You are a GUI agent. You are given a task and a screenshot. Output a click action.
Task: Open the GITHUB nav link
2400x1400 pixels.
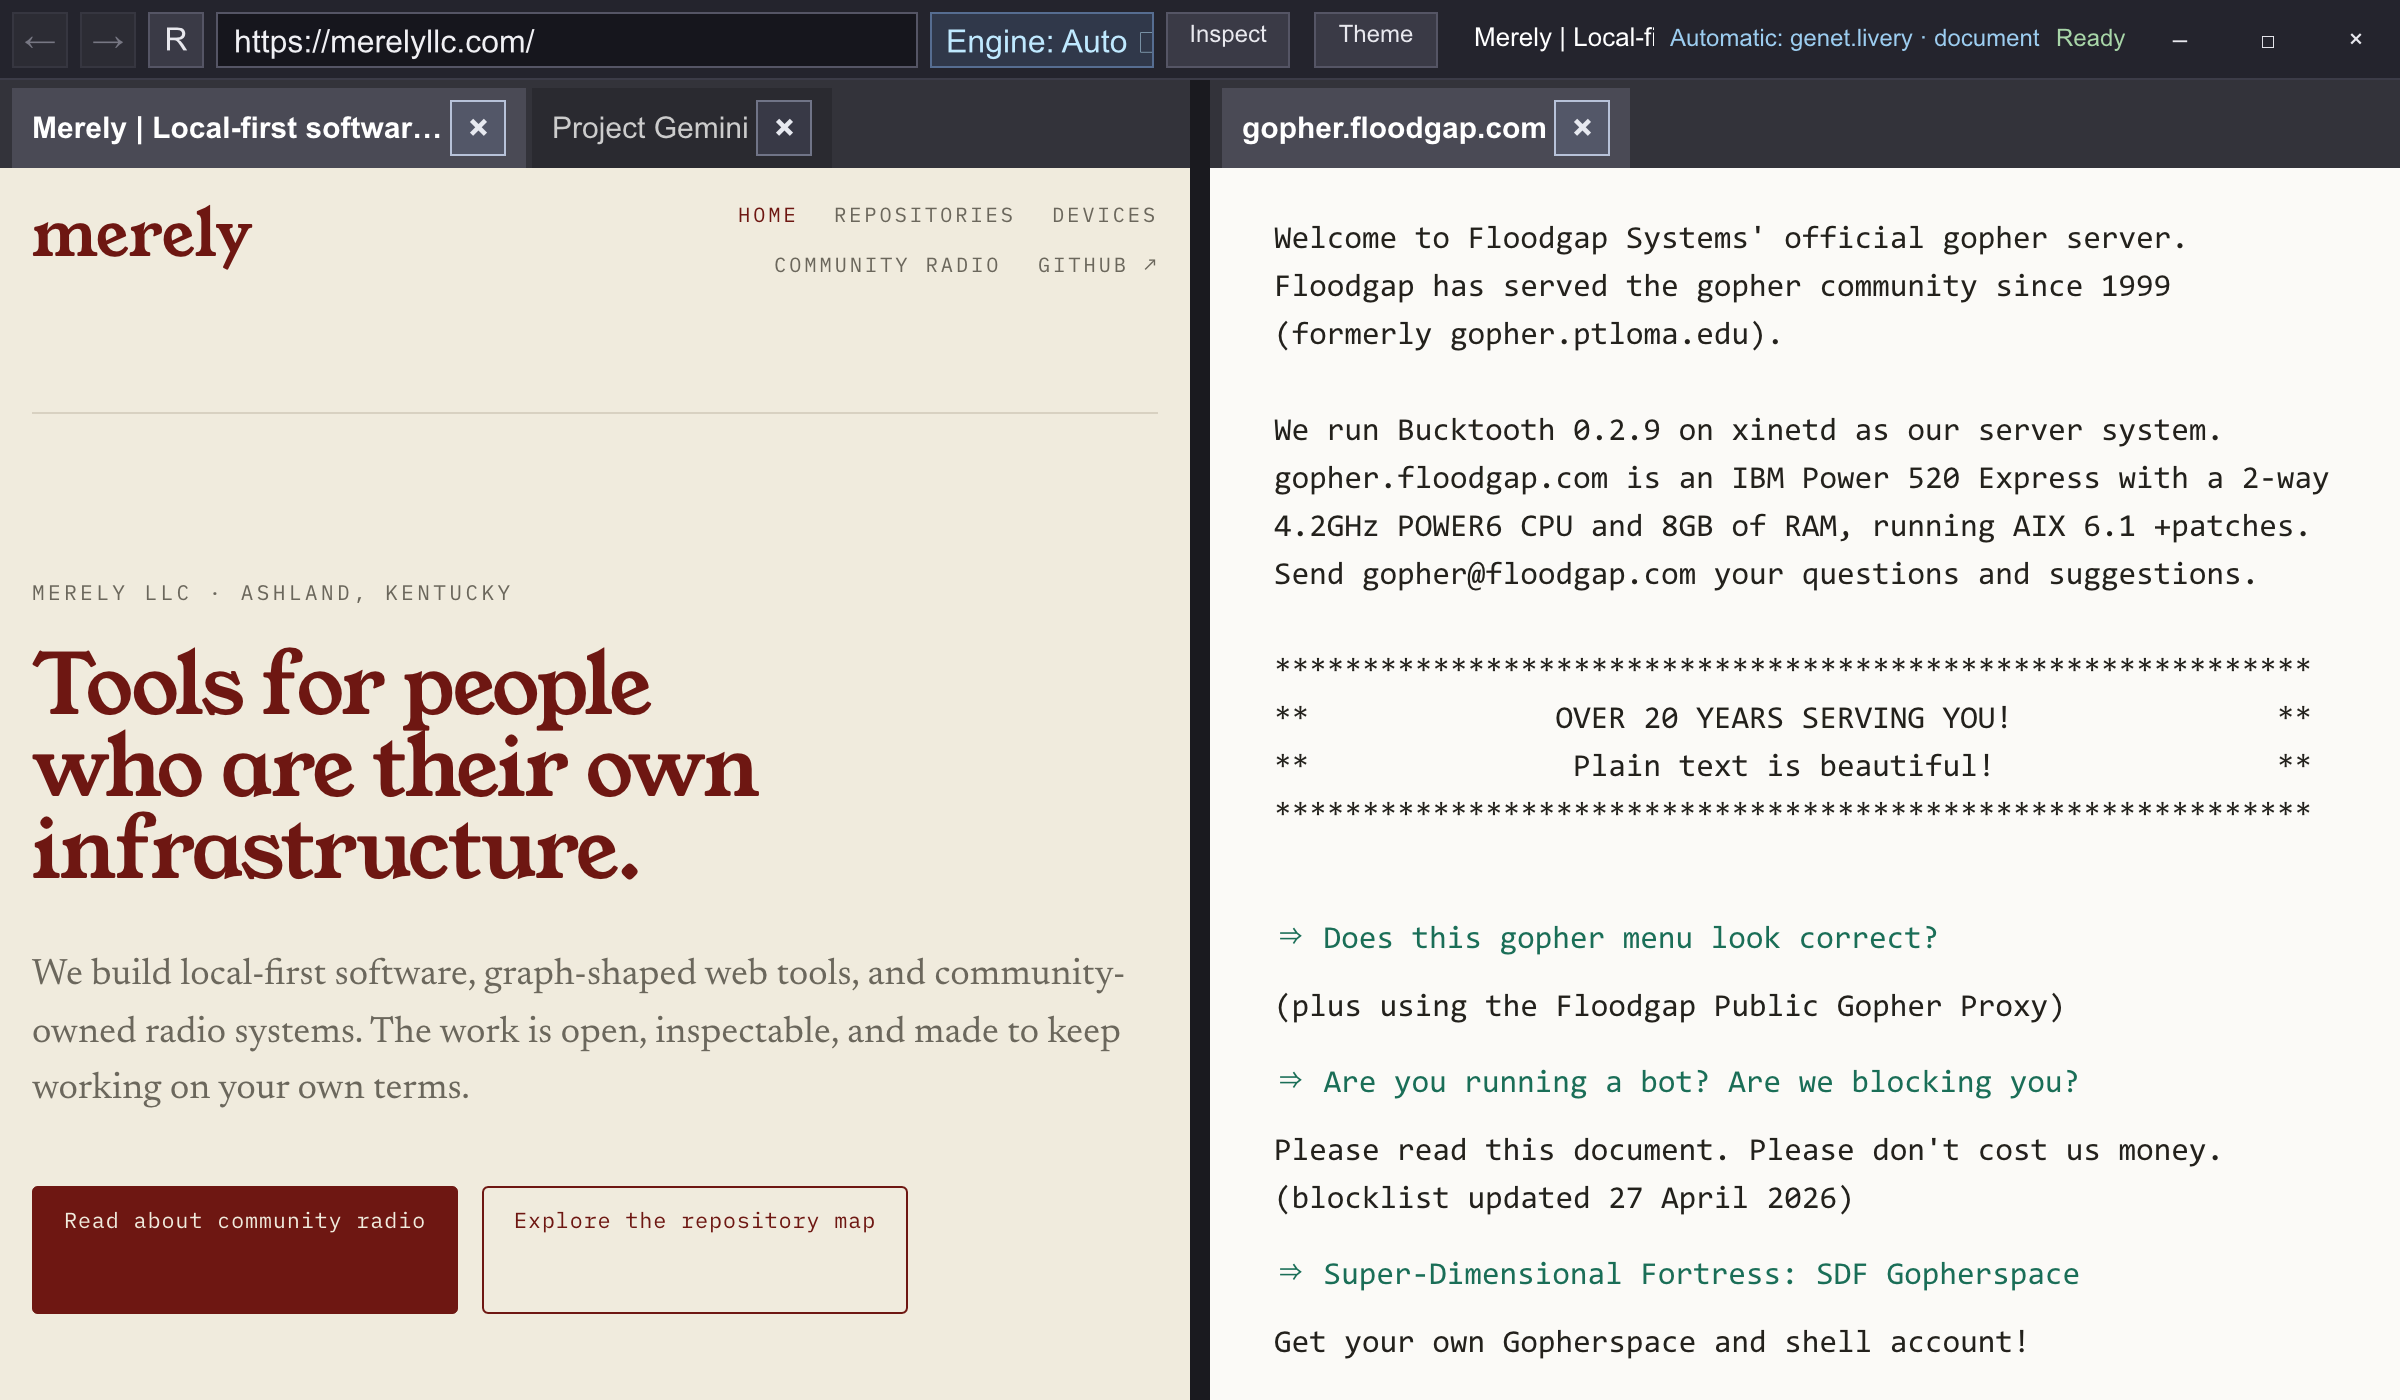(1097, 265)
